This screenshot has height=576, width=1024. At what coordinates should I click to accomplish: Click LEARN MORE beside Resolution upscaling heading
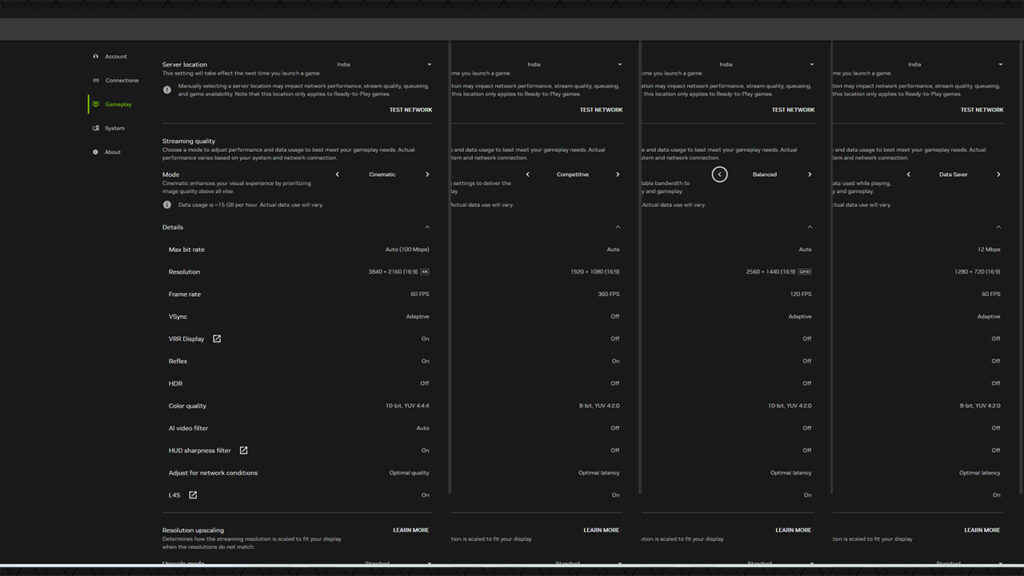(410, 530)
